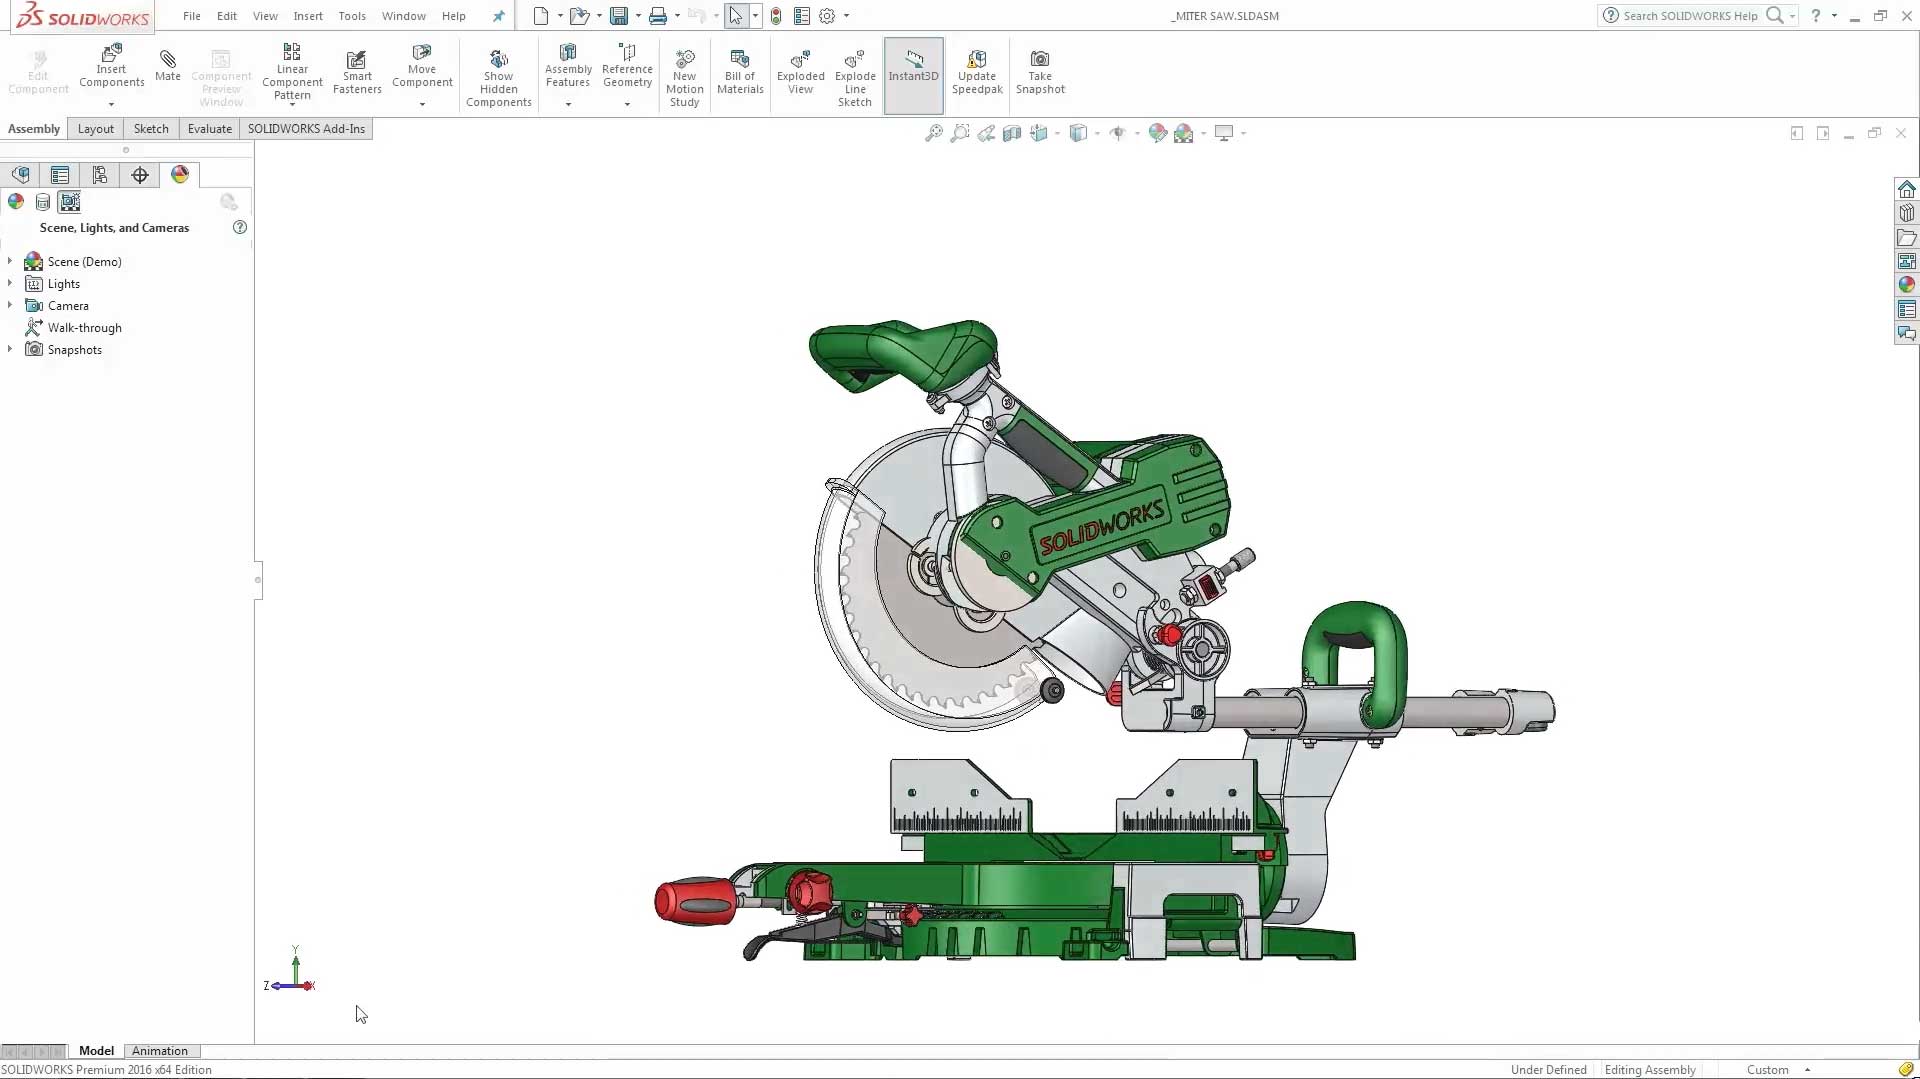Viewport: 1920px width, 1079px height.
Task: Open PropertyManager tab
Action: [x=60, y=175]
